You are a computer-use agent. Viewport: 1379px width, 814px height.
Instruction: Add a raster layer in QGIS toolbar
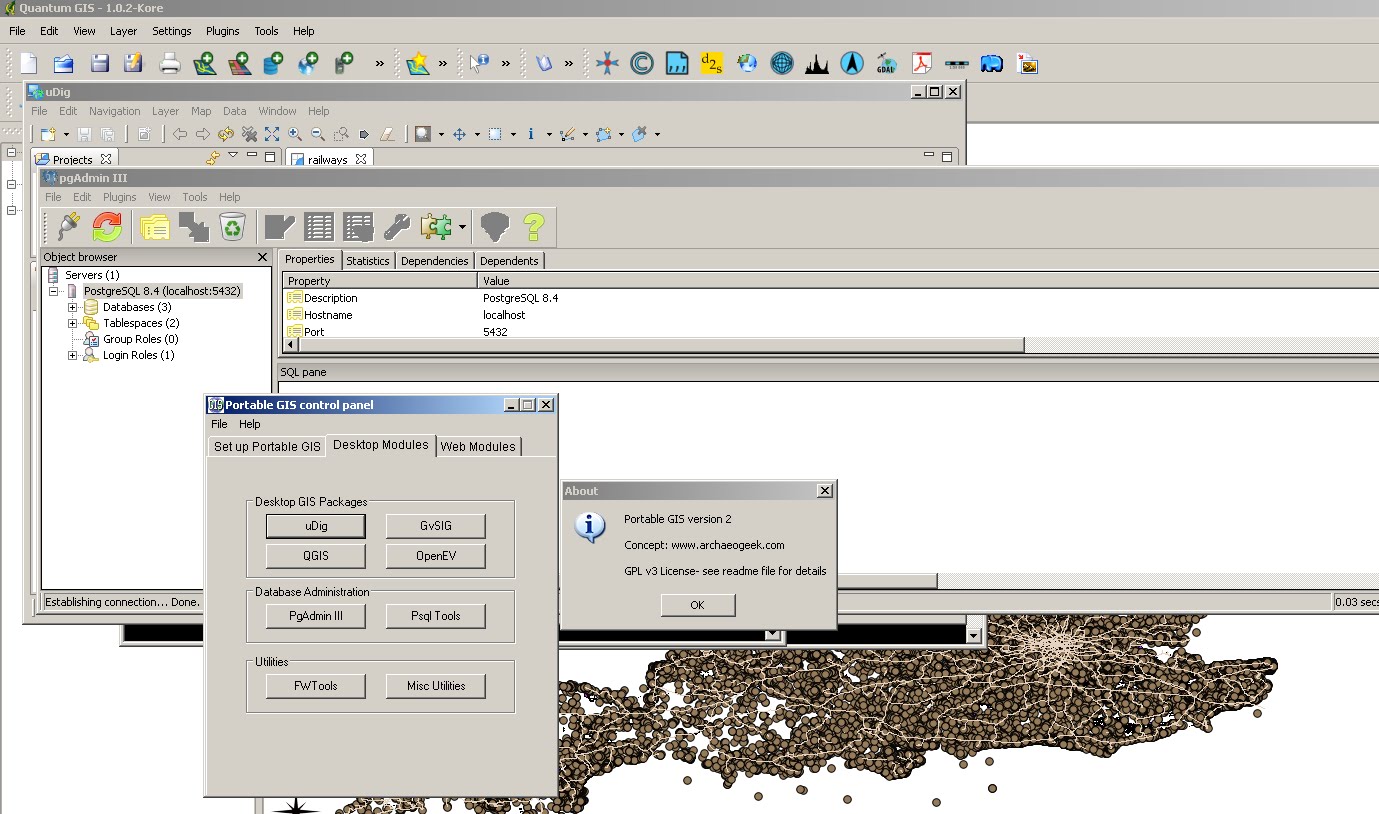(x=239, y=64)
